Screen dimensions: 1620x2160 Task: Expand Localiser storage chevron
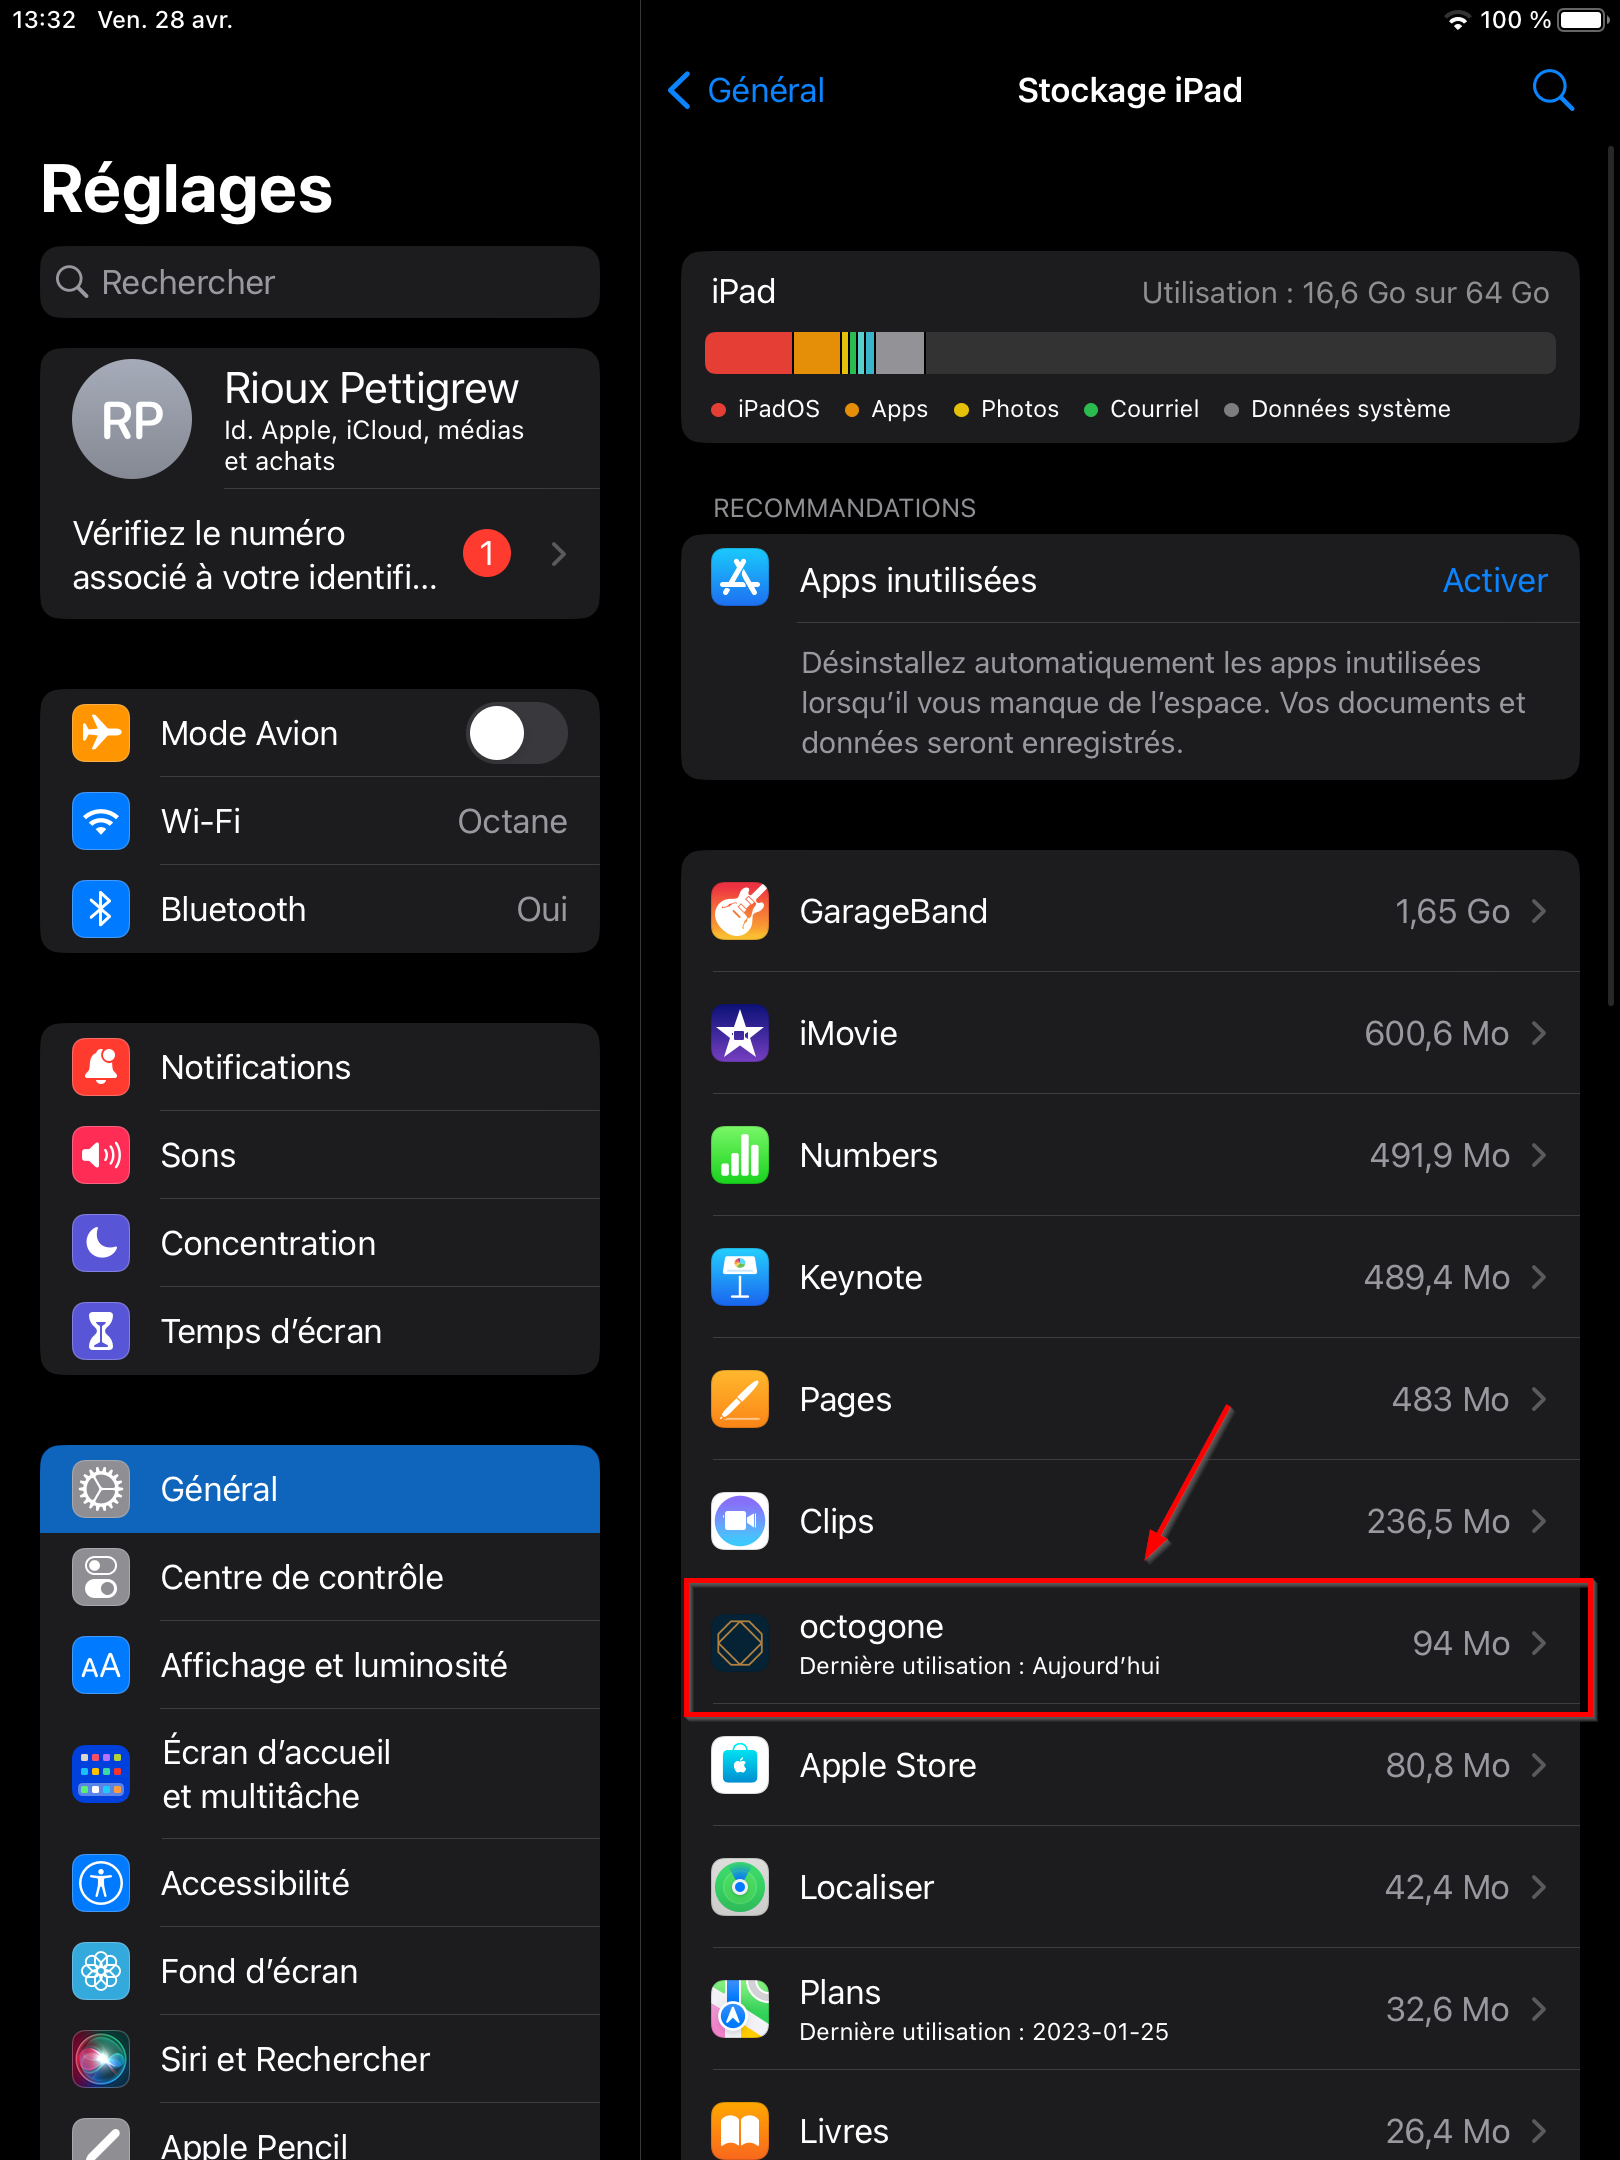pos(1540,1887)
